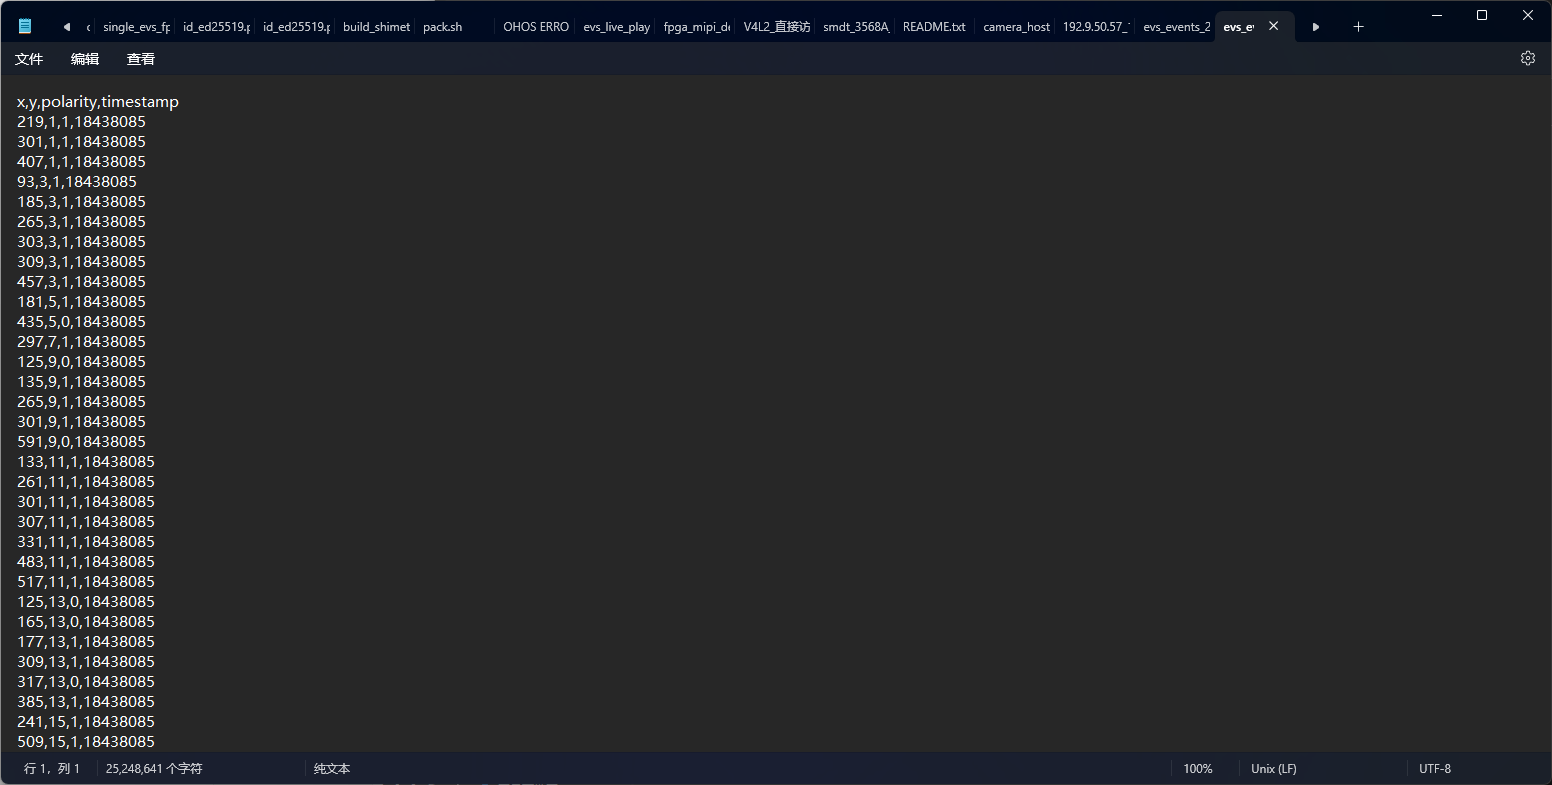Viewport: 1552px width, 785px height.
Task: Click the UTF-8 encoding indicator
Action: pos(1434,769)
